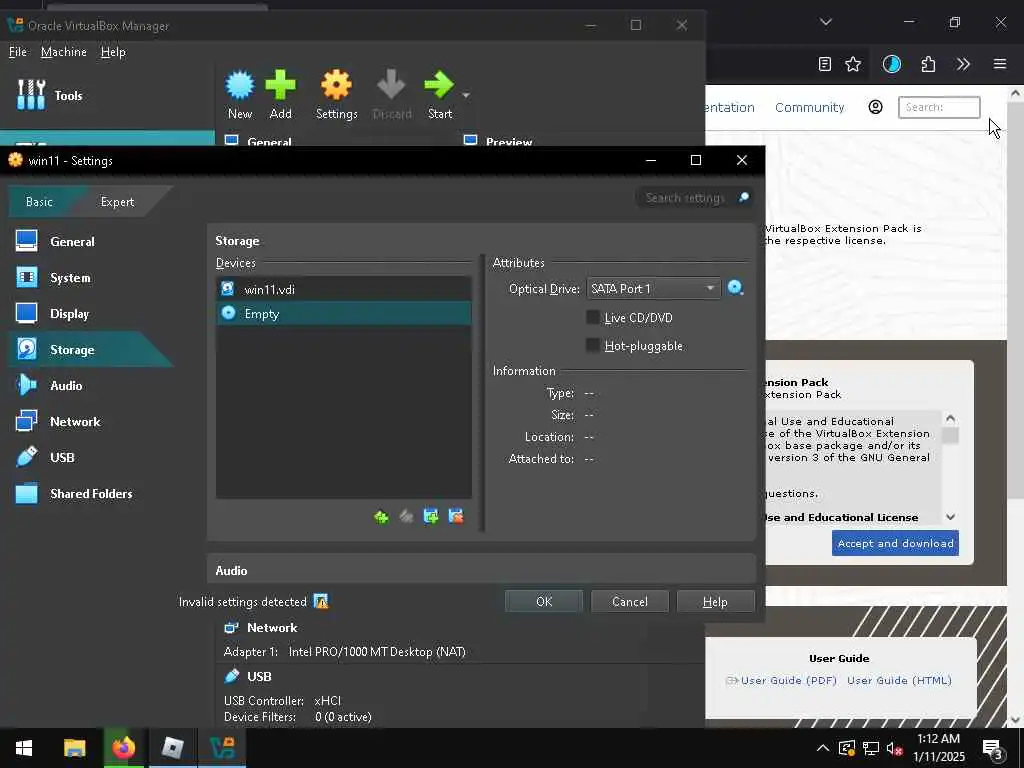Open the Firefox list all tabs chevron
This screenshot has height=768, width=1024.
(x=825, y=22)
